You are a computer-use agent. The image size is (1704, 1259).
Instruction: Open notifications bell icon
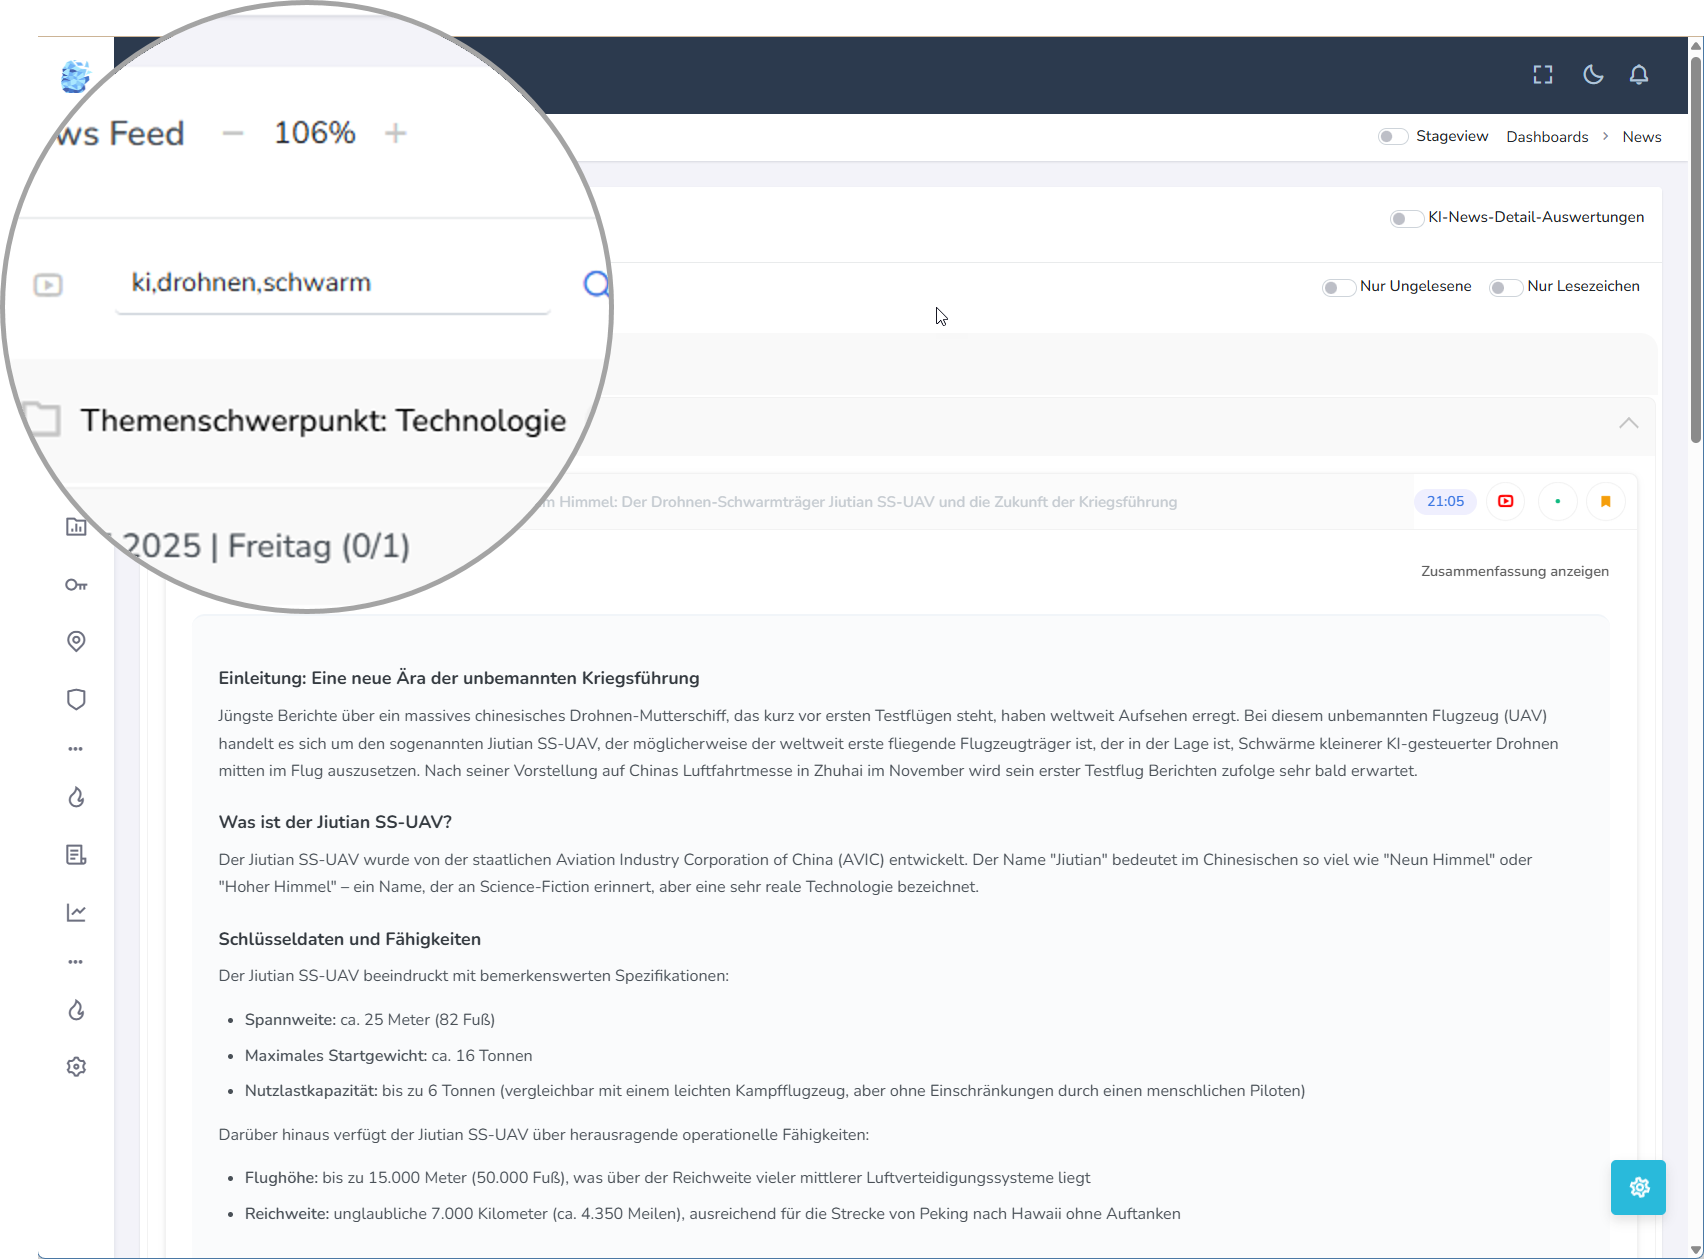[1639, 75]
